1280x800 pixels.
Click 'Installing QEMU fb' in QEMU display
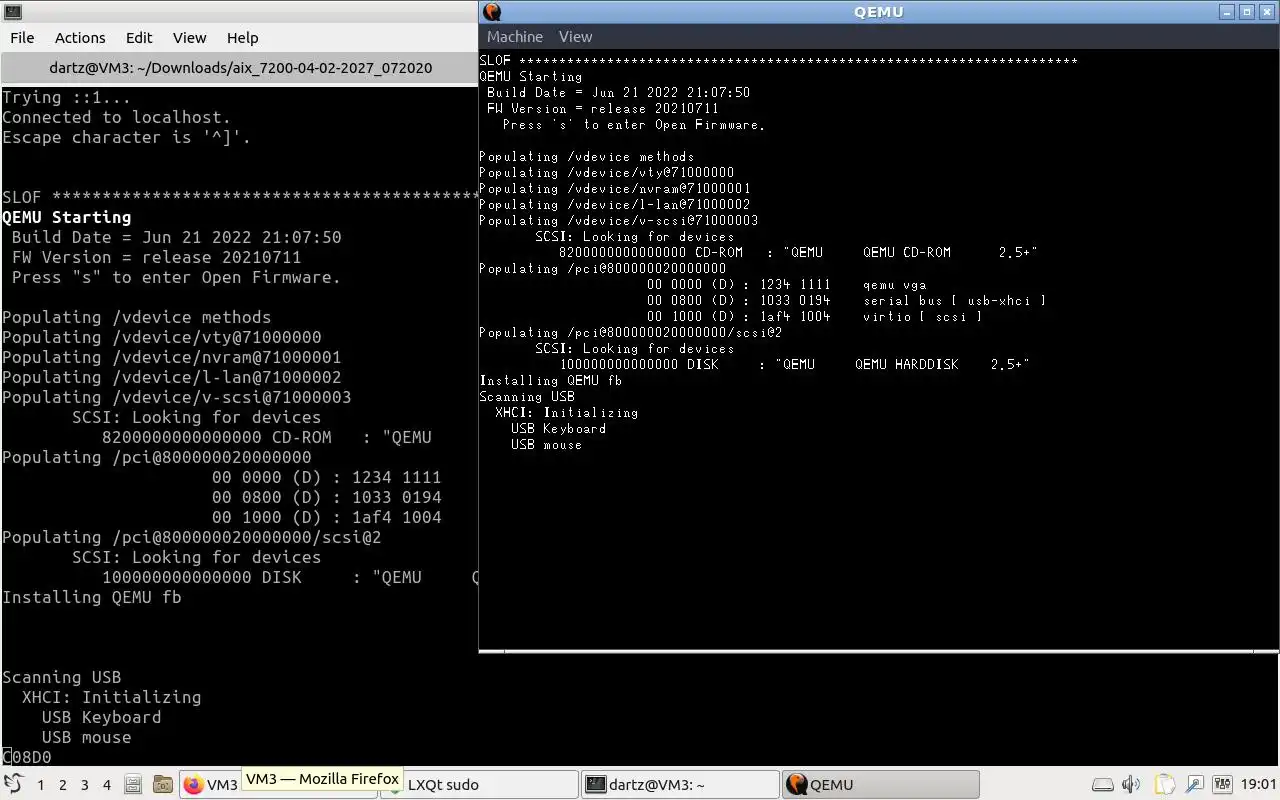tap(551, 380)
